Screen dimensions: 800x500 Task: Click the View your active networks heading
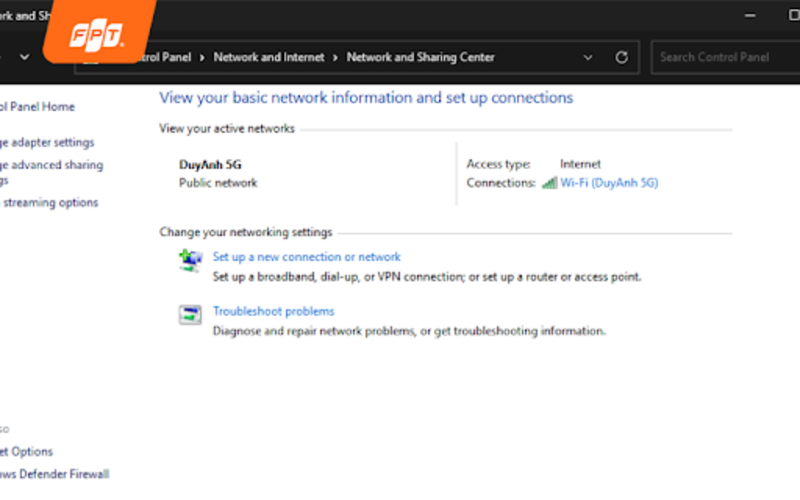coord(227,129)
